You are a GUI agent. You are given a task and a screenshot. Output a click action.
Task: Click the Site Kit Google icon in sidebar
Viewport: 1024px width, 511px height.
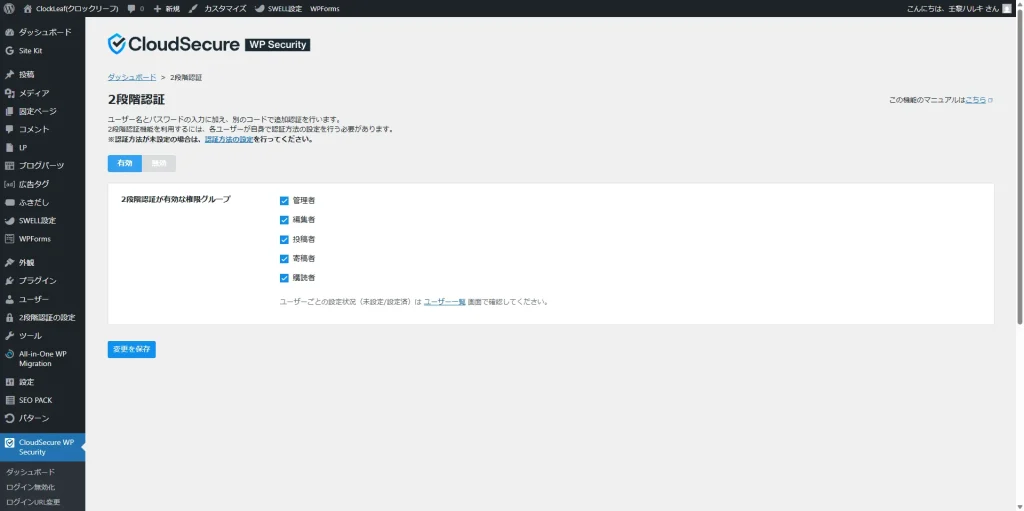coord(9,50)
